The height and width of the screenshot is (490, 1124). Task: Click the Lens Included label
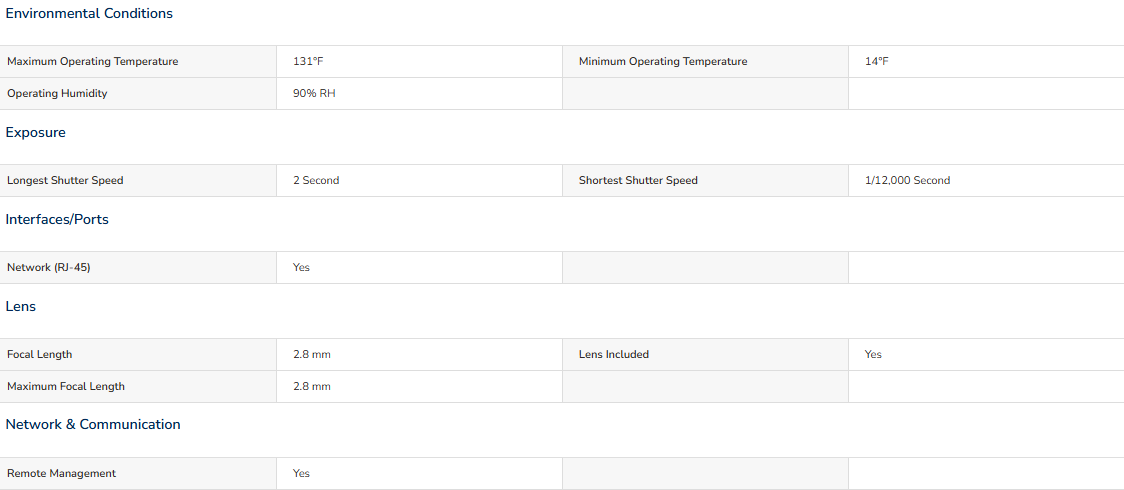click(614, 355)
